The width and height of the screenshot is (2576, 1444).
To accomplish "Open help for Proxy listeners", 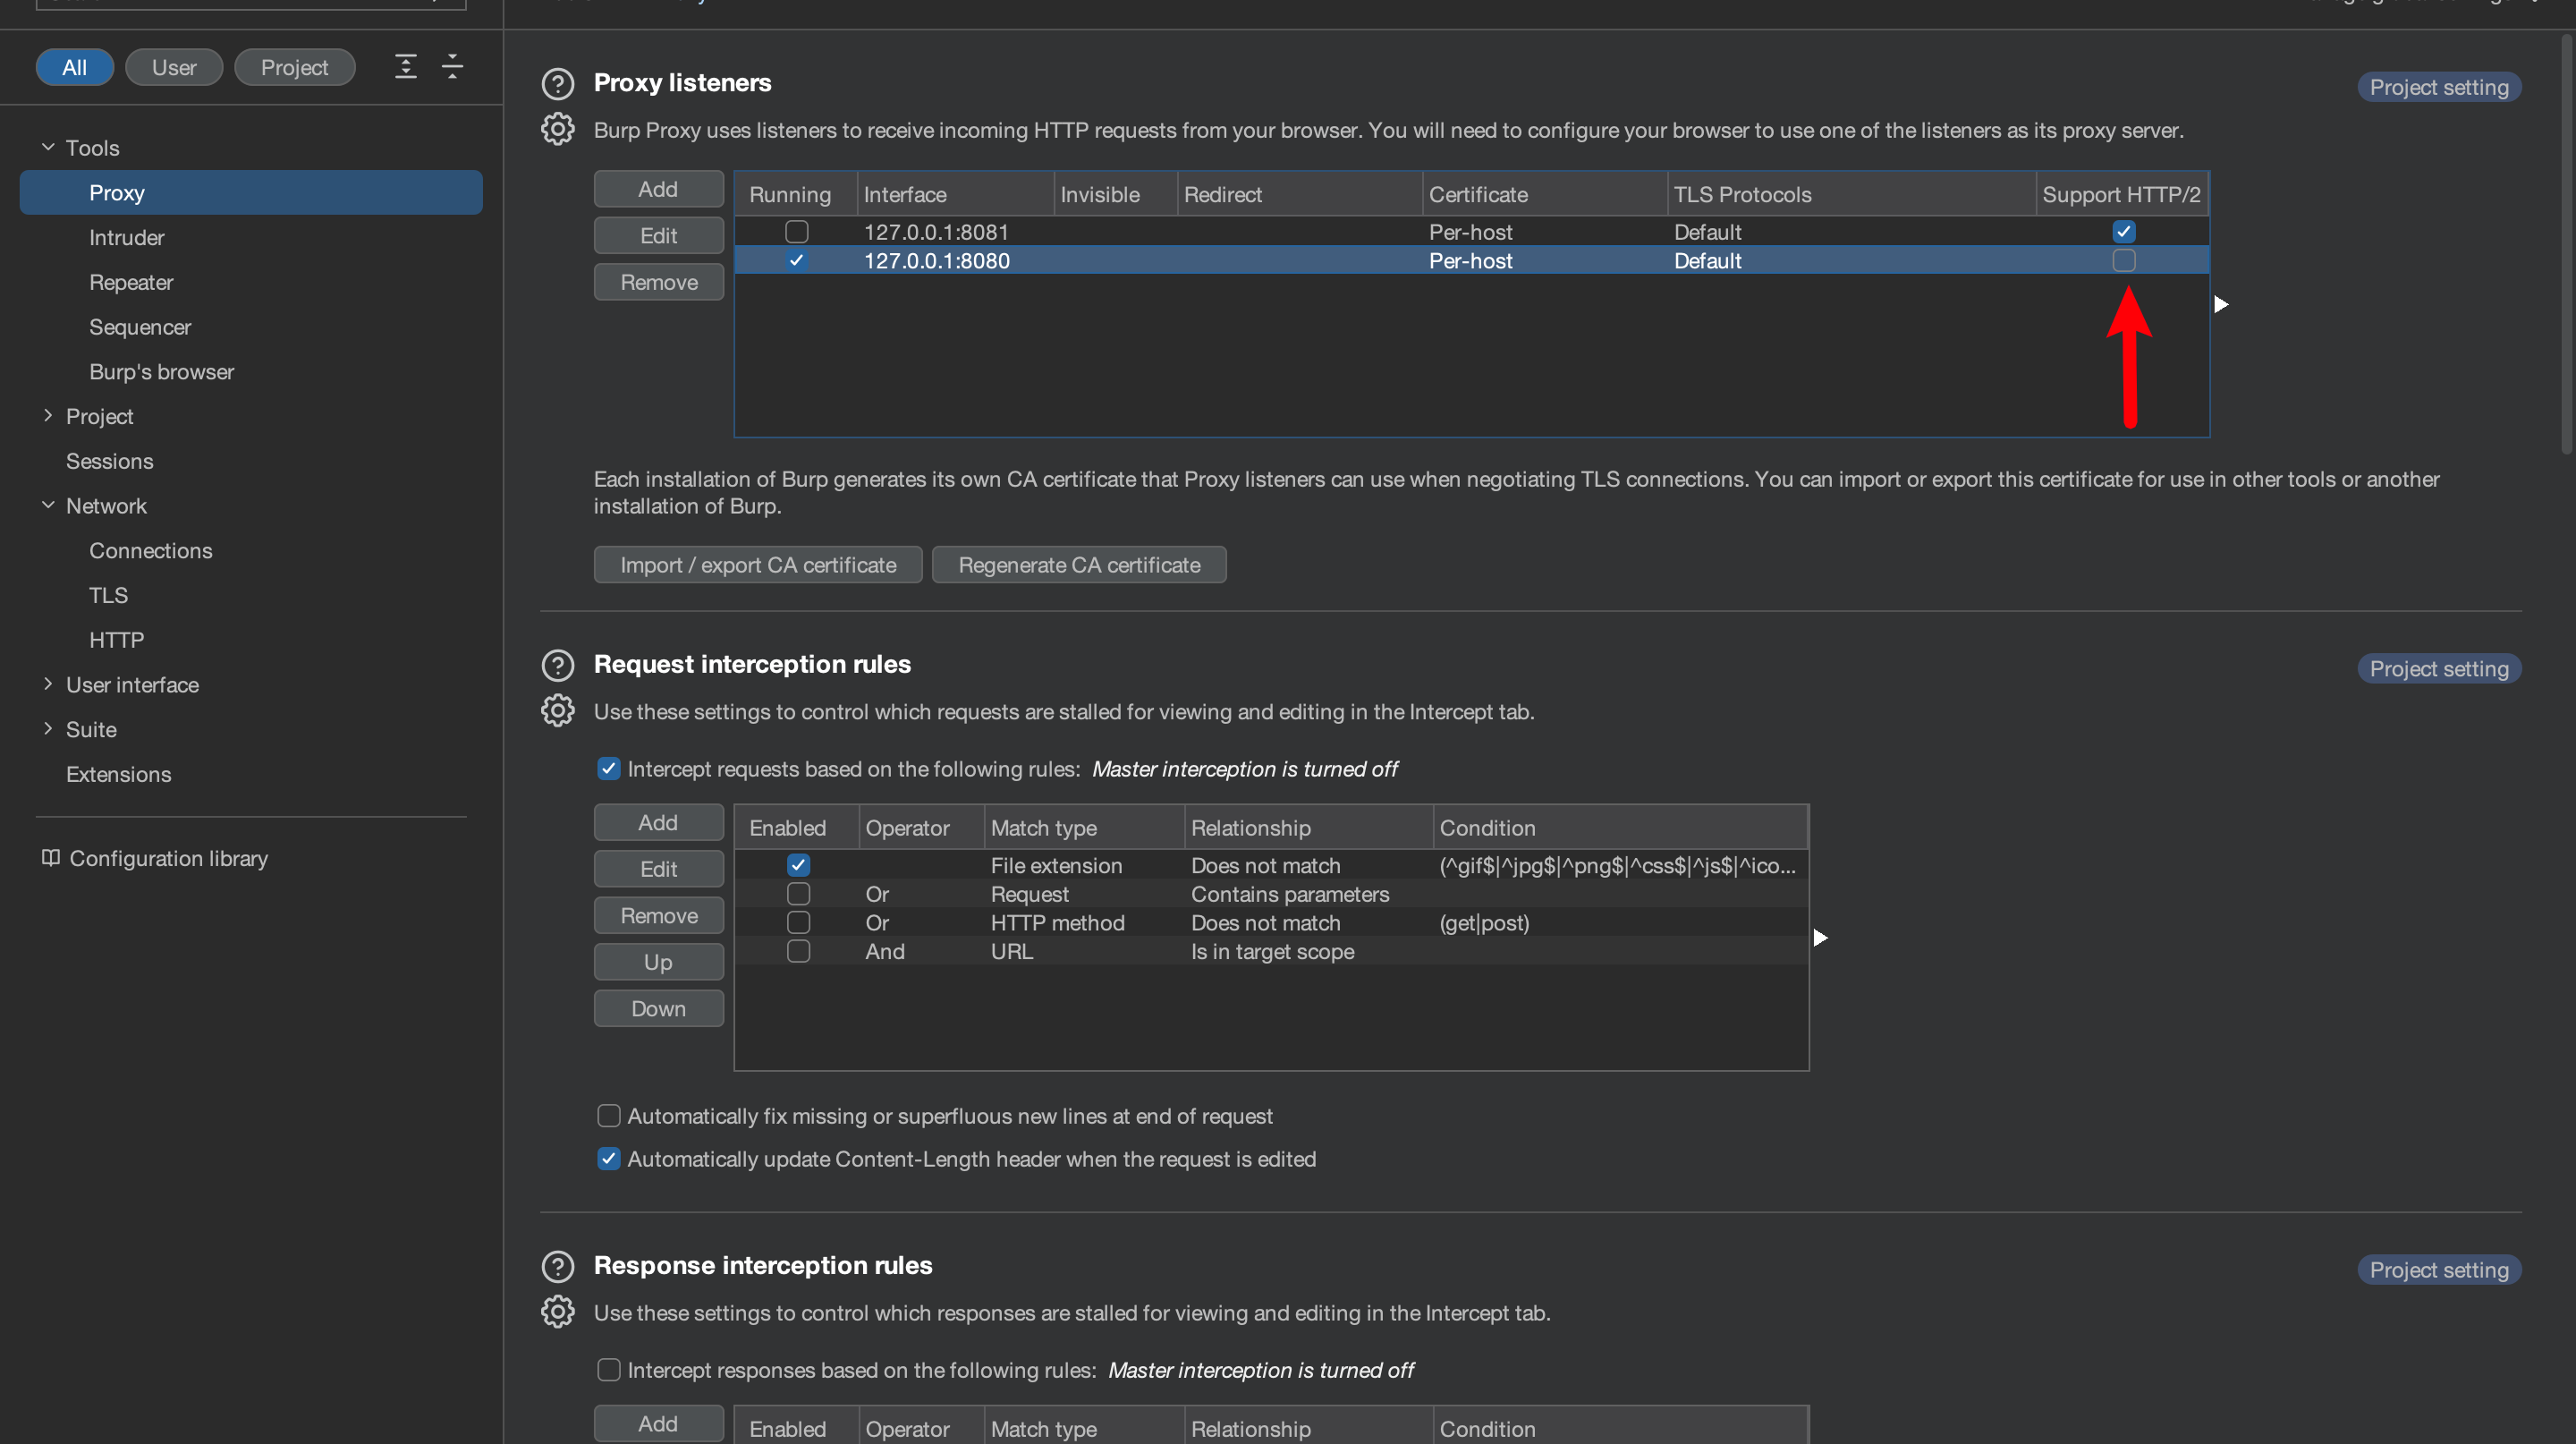I will coord(557,84).
